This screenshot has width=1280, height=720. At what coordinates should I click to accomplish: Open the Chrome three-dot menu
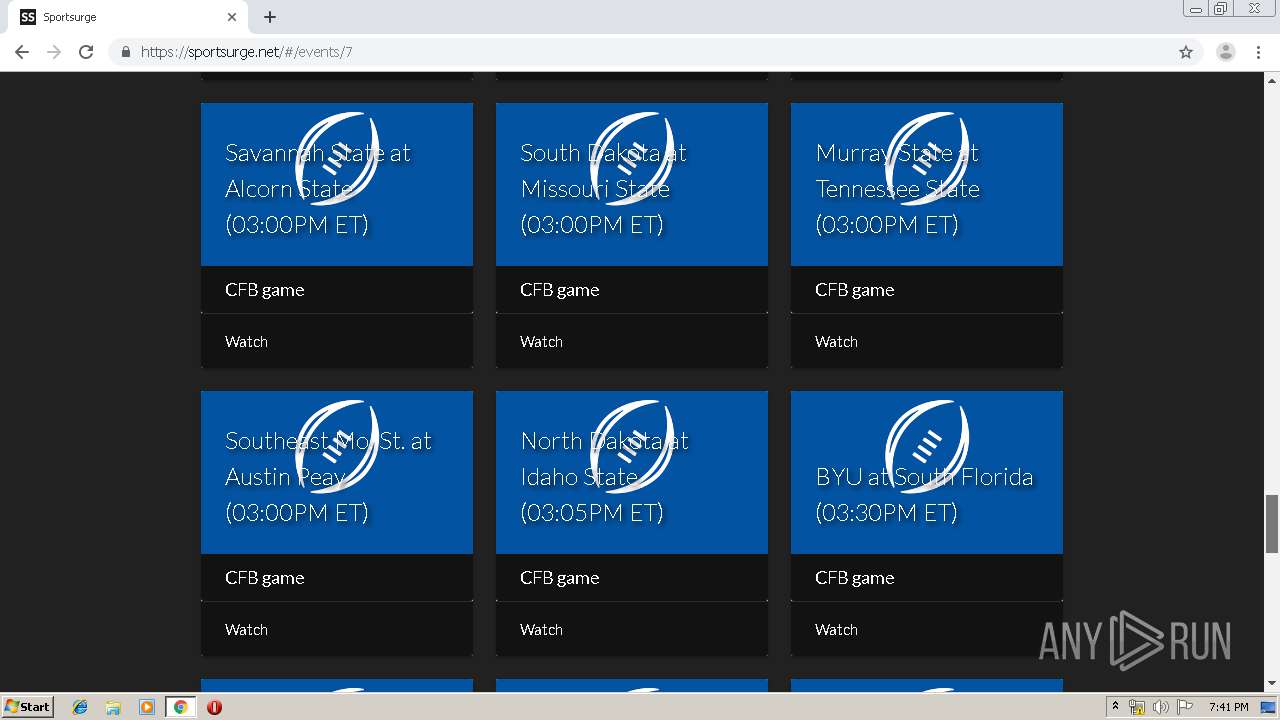[x=1259, y=52]
